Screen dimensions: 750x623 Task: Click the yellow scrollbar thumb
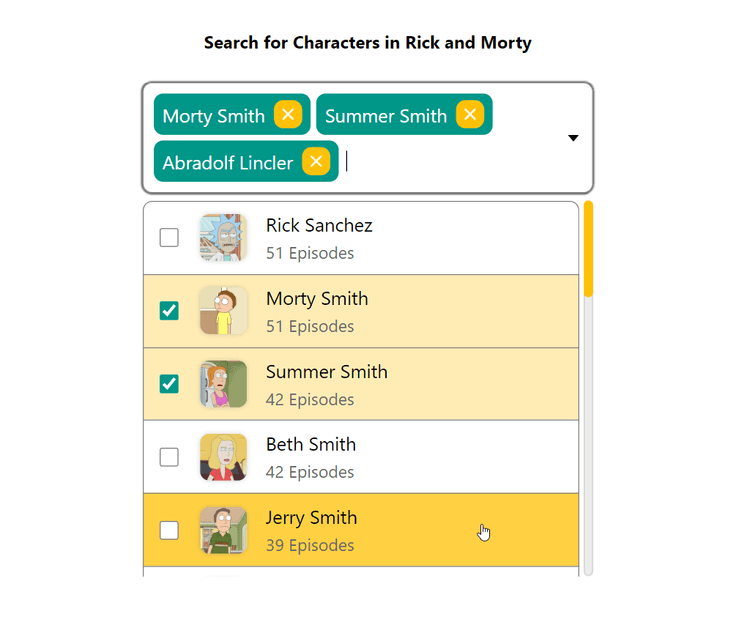pyautogui.click(x=588, y=249)
